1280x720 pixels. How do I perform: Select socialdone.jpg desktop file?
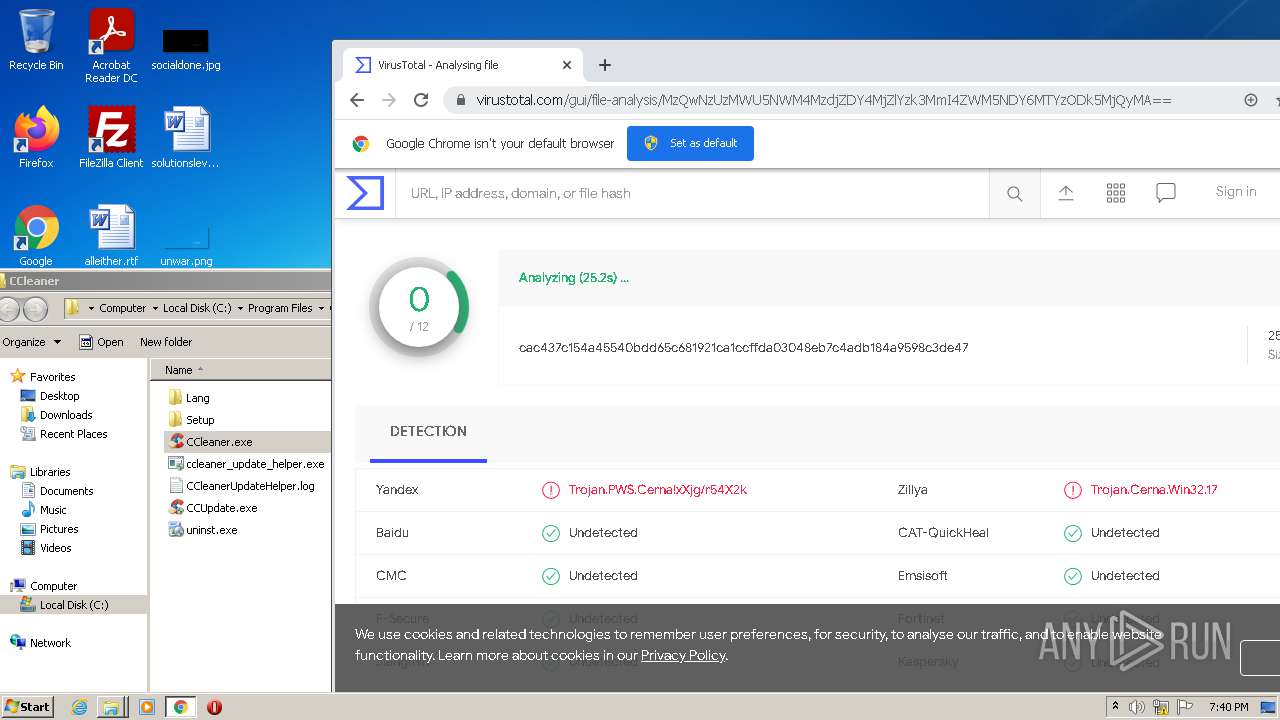tap(186, 48)
